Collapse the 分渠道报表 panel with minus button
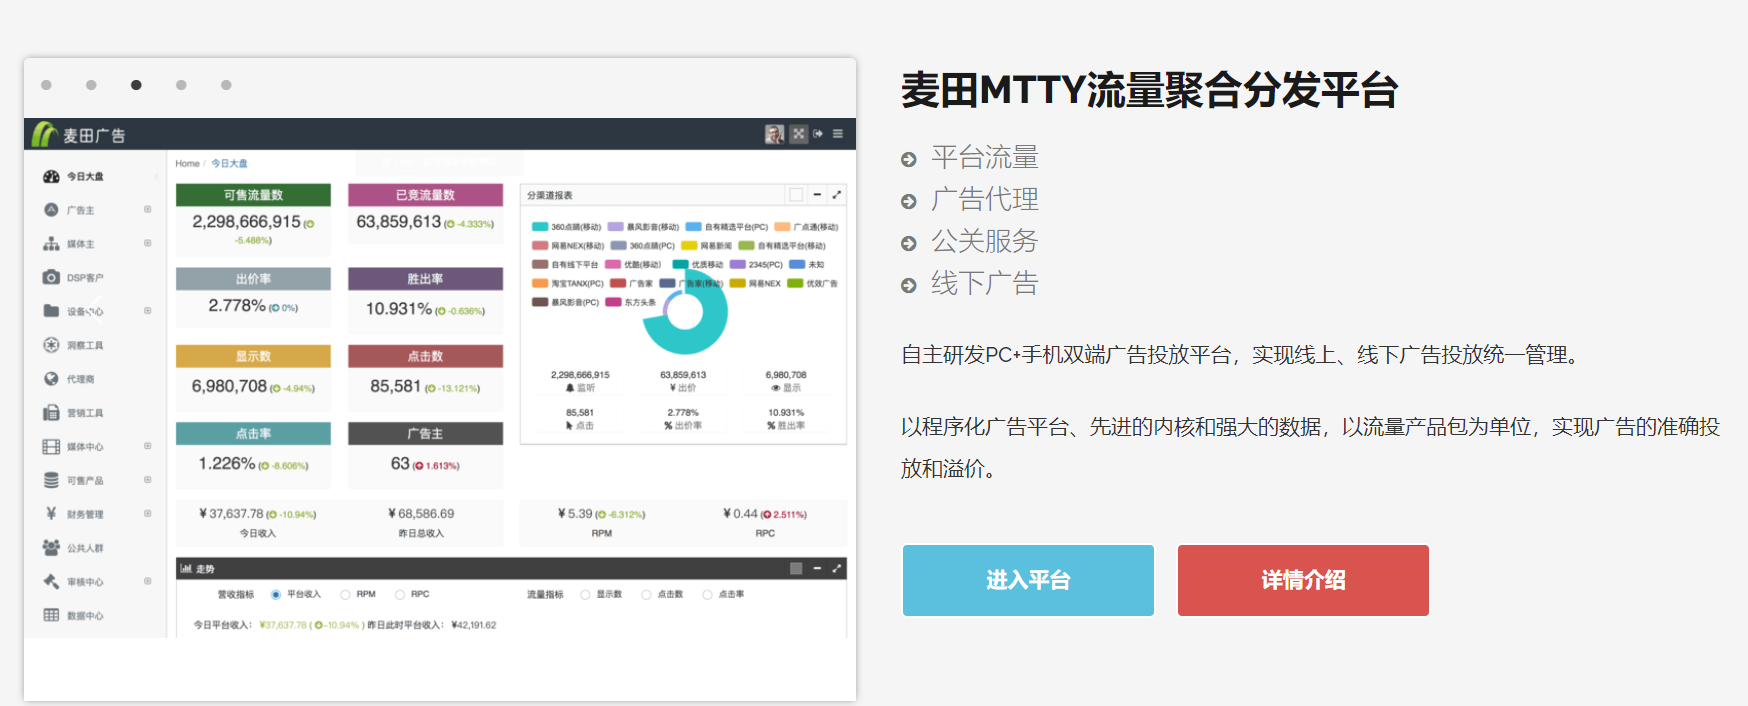The height and width of the screenshot is (706, 1748). pos(817,195)
